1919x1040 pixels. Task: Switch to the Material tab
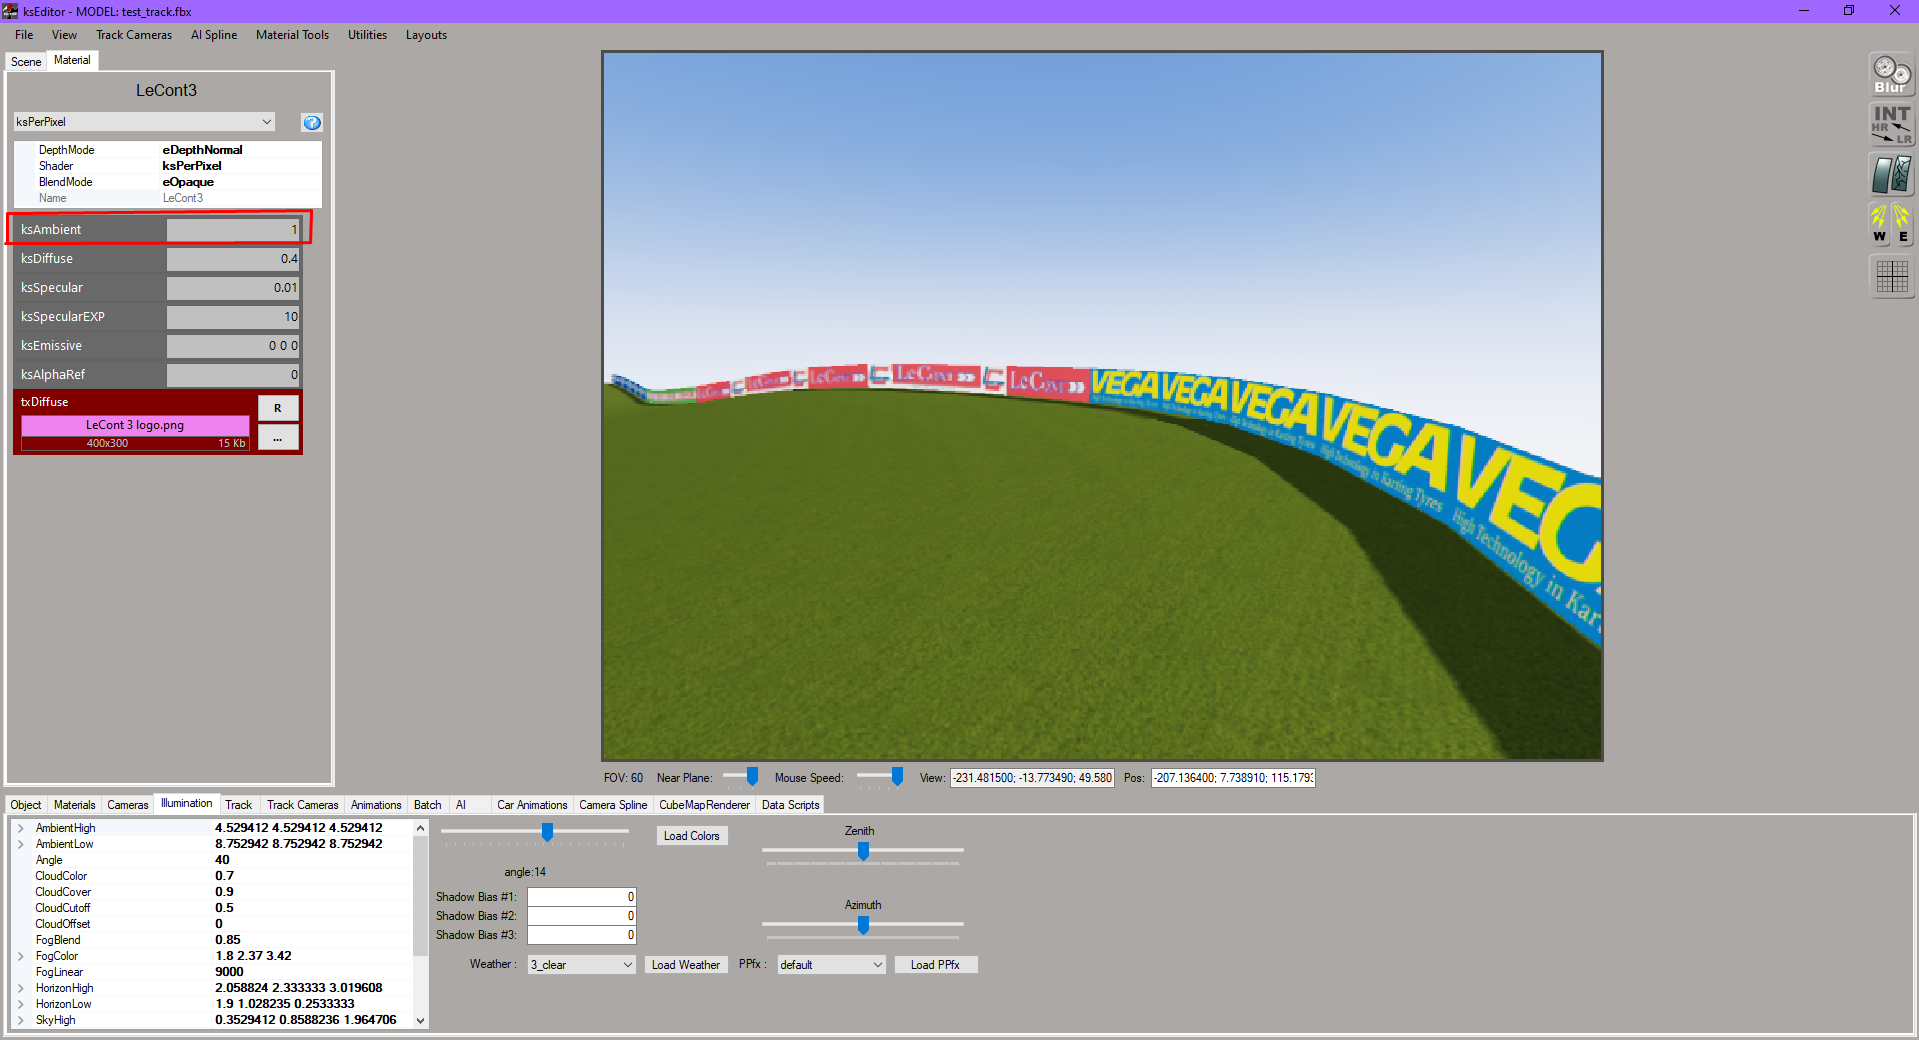click(x=72, y=60)
